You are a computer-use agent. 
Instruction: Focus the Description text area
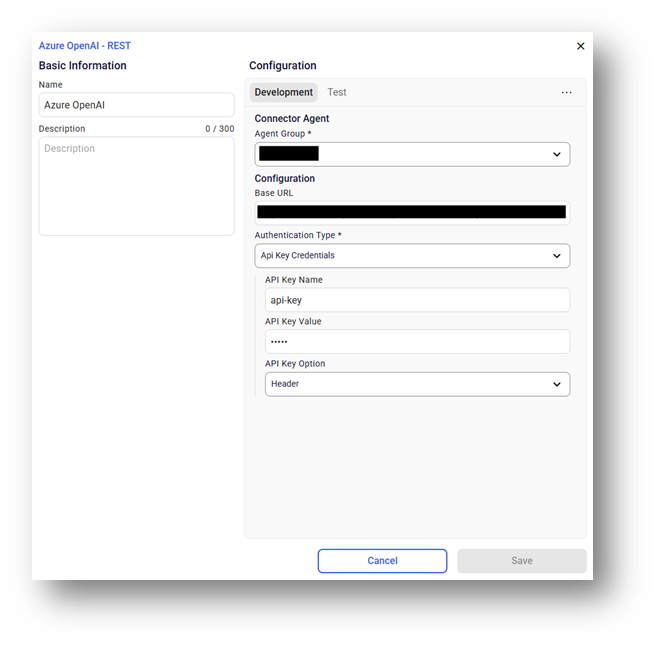click(x=136, y=186)
